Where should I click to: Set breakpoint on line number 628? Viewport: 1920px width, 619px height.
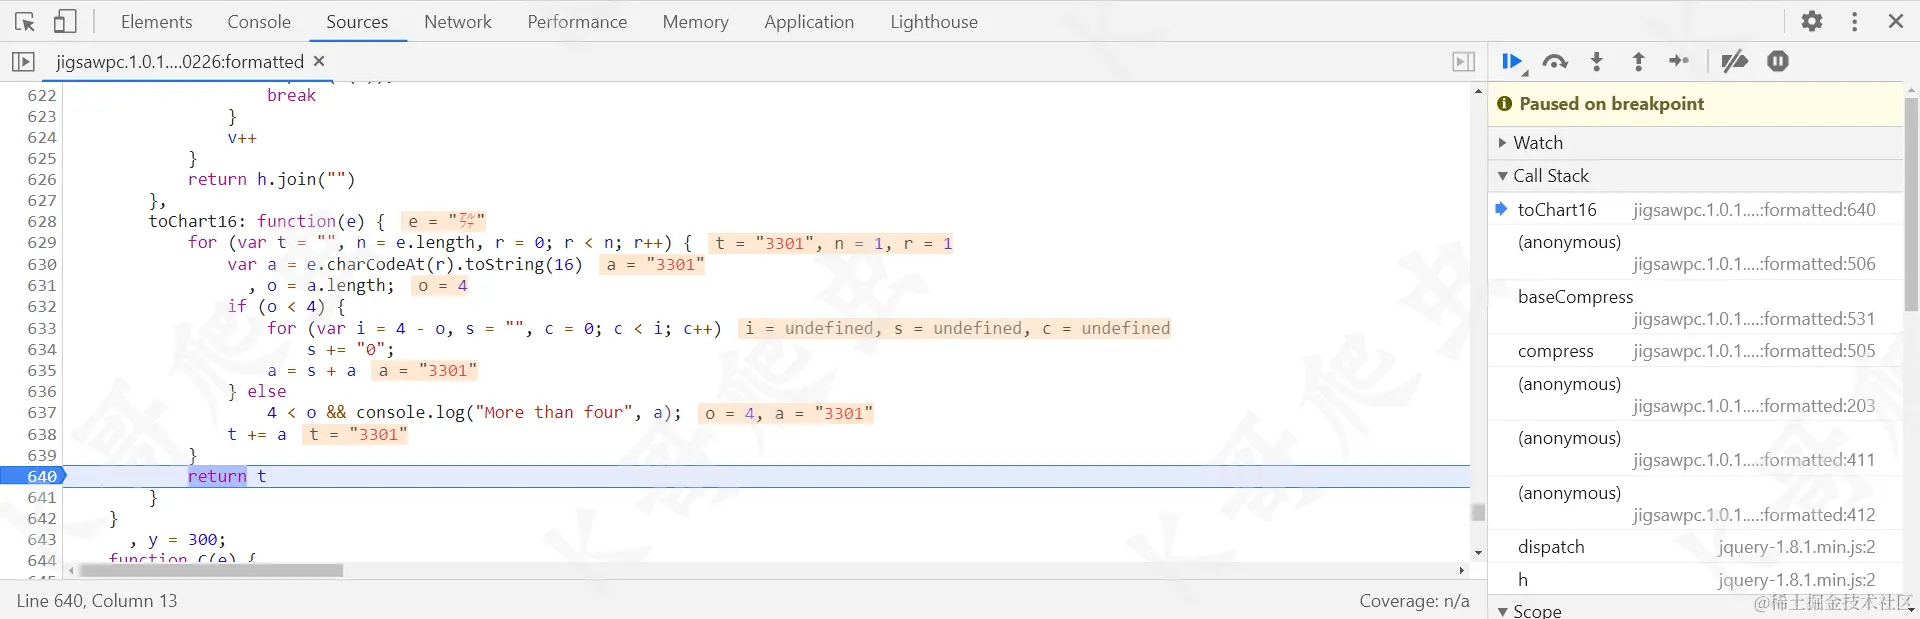click(42, 222)
